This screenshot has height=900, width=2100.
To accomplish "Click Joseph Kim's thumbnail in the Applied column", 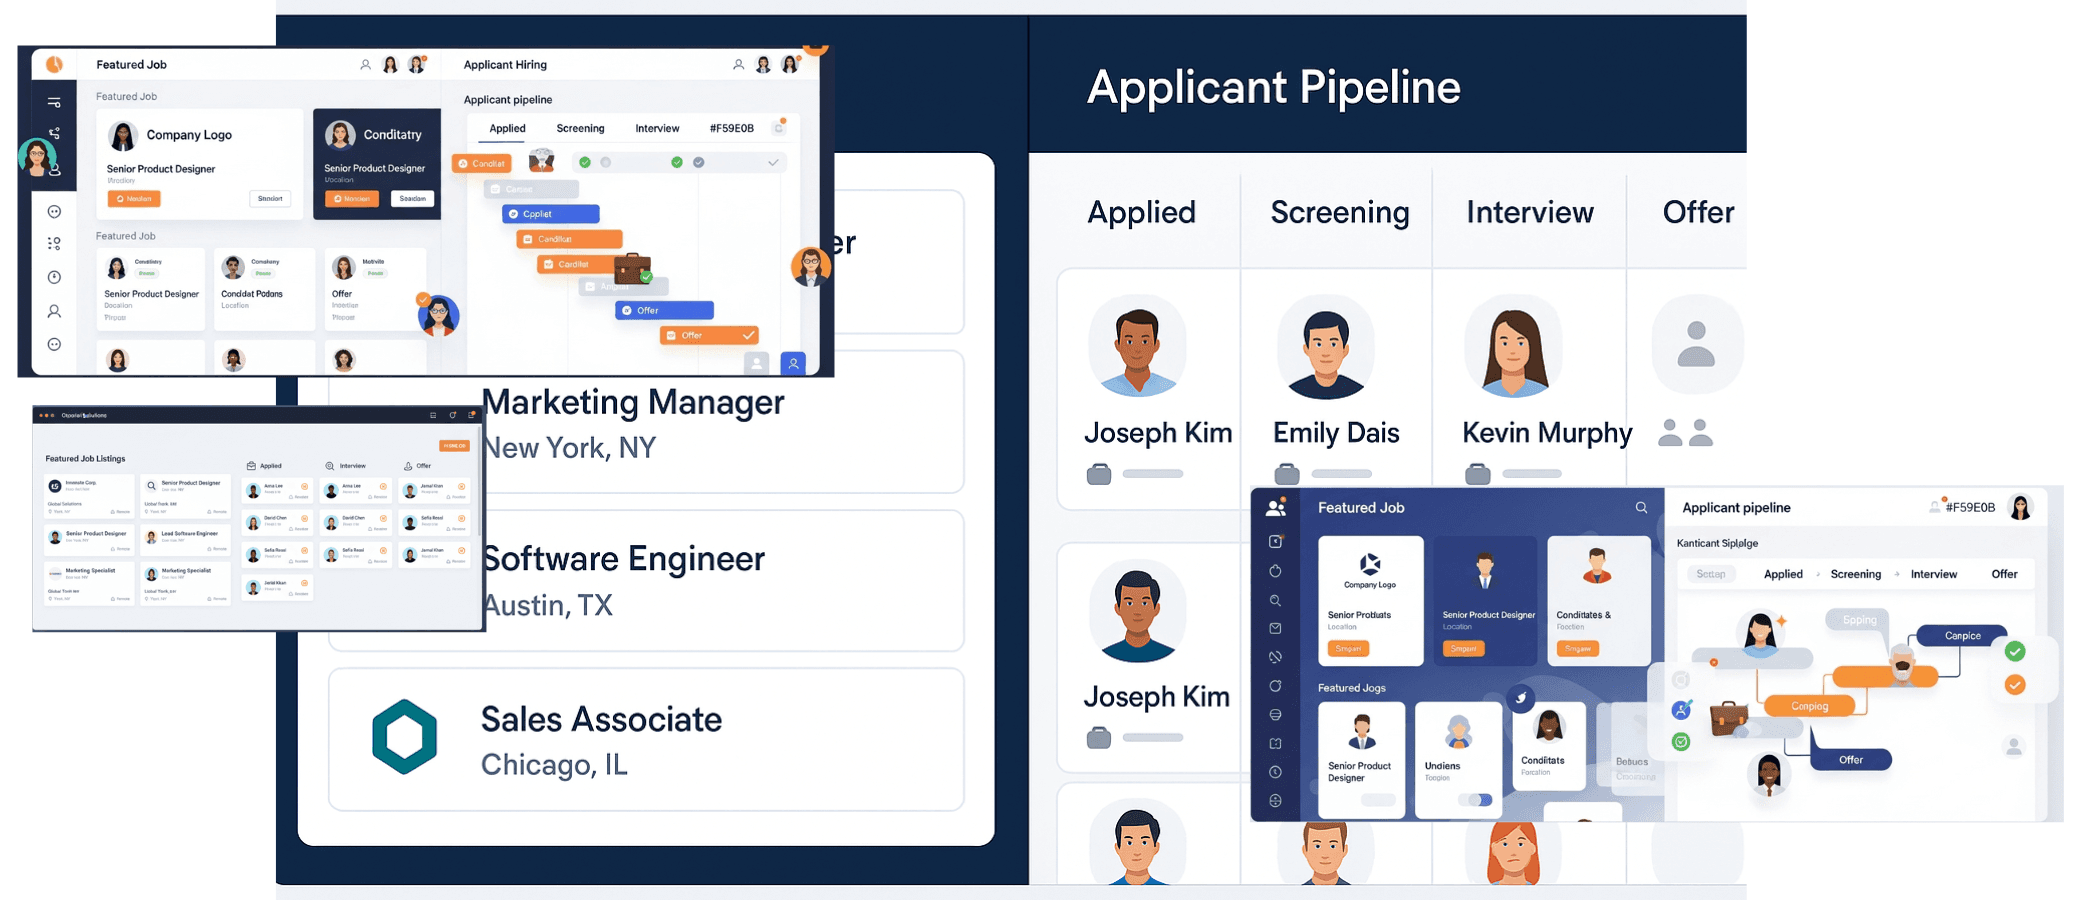I will pos(1136,345).
